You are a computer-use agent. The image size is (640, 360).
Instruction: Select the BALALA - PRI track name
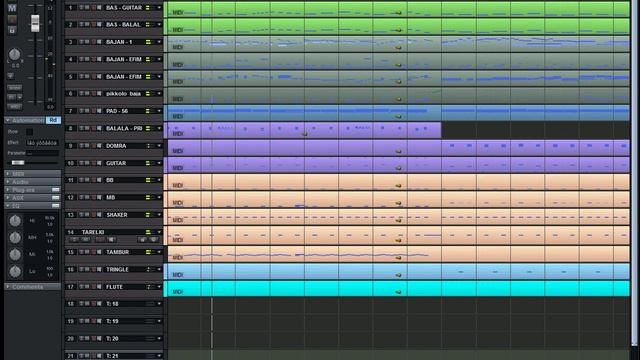click(124, 128)
